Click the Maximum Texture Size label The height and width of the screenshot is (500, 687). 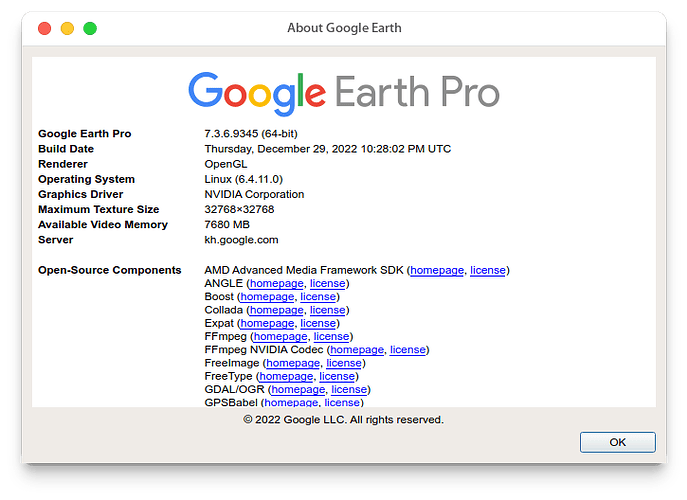point(99,209)
